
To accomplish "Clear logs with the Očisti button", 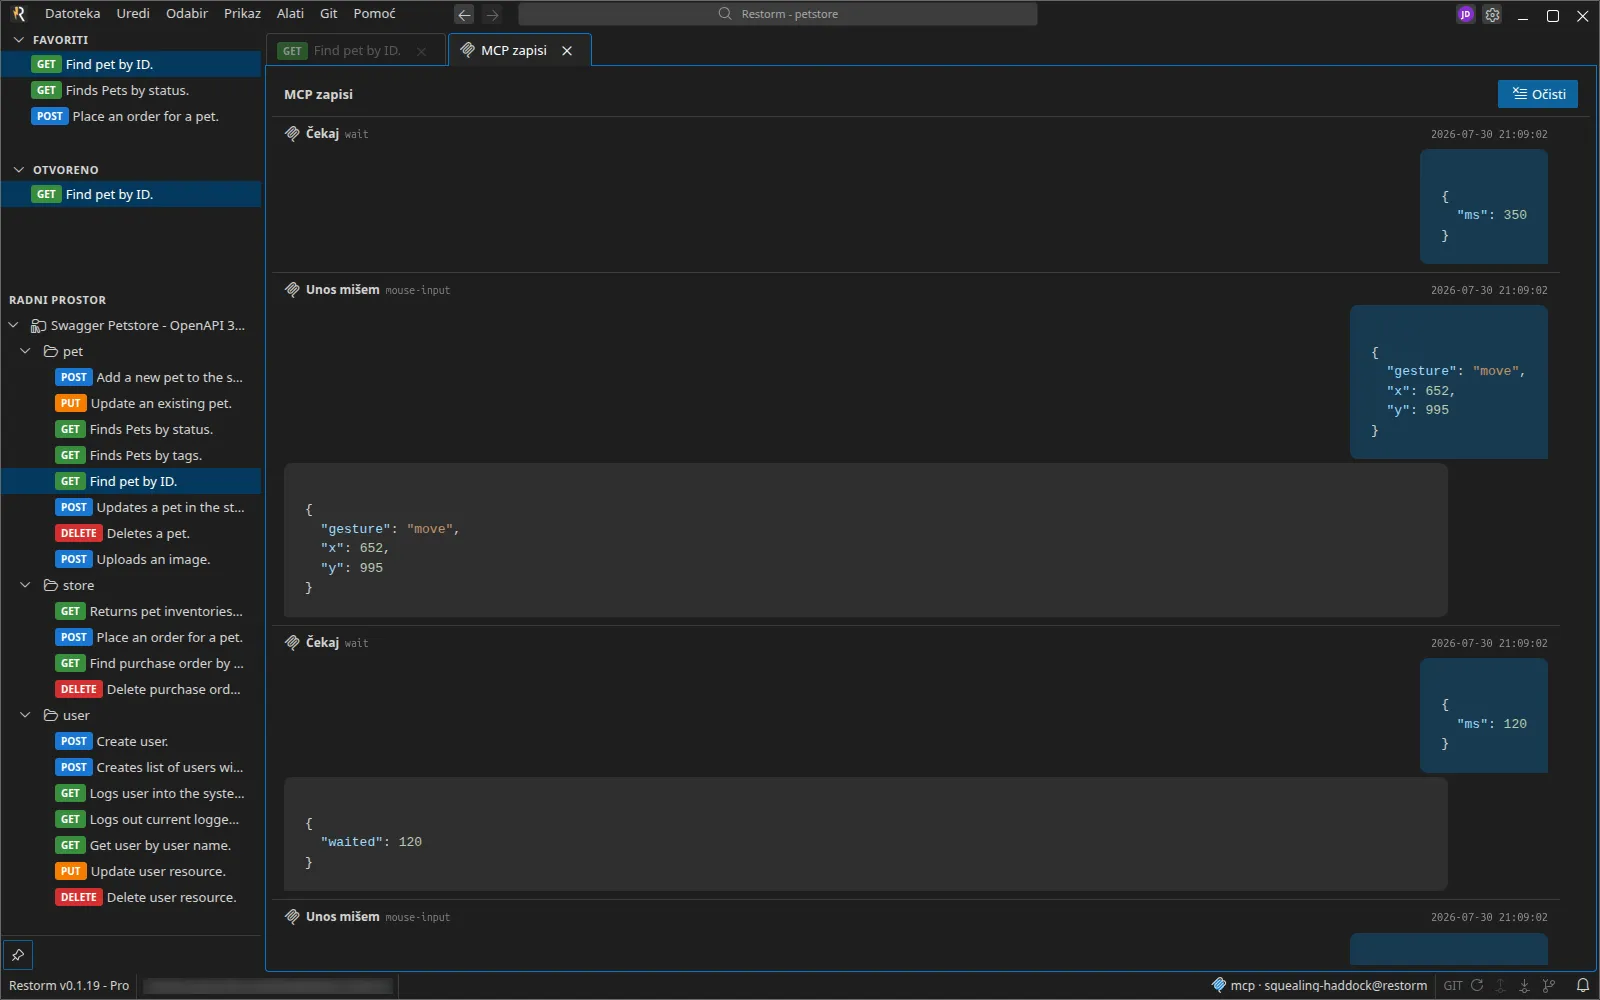I will (x=1538, y=94).
